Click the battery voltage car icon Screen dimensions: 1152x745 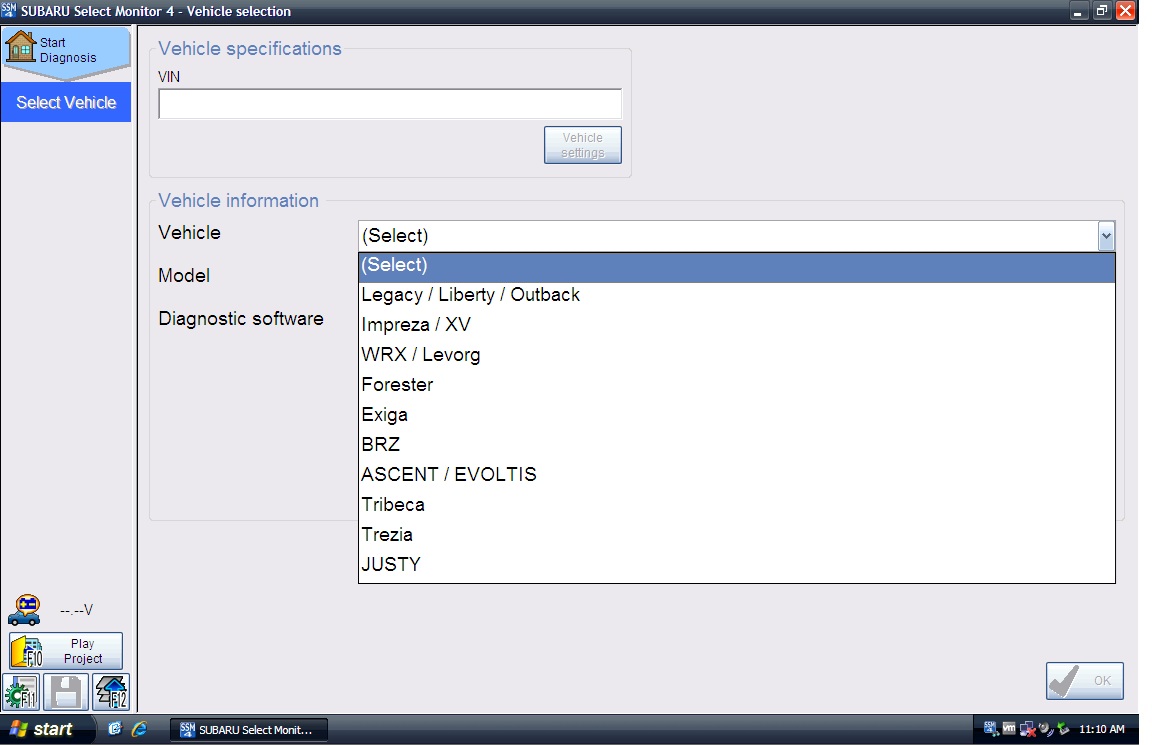point(24,610)
